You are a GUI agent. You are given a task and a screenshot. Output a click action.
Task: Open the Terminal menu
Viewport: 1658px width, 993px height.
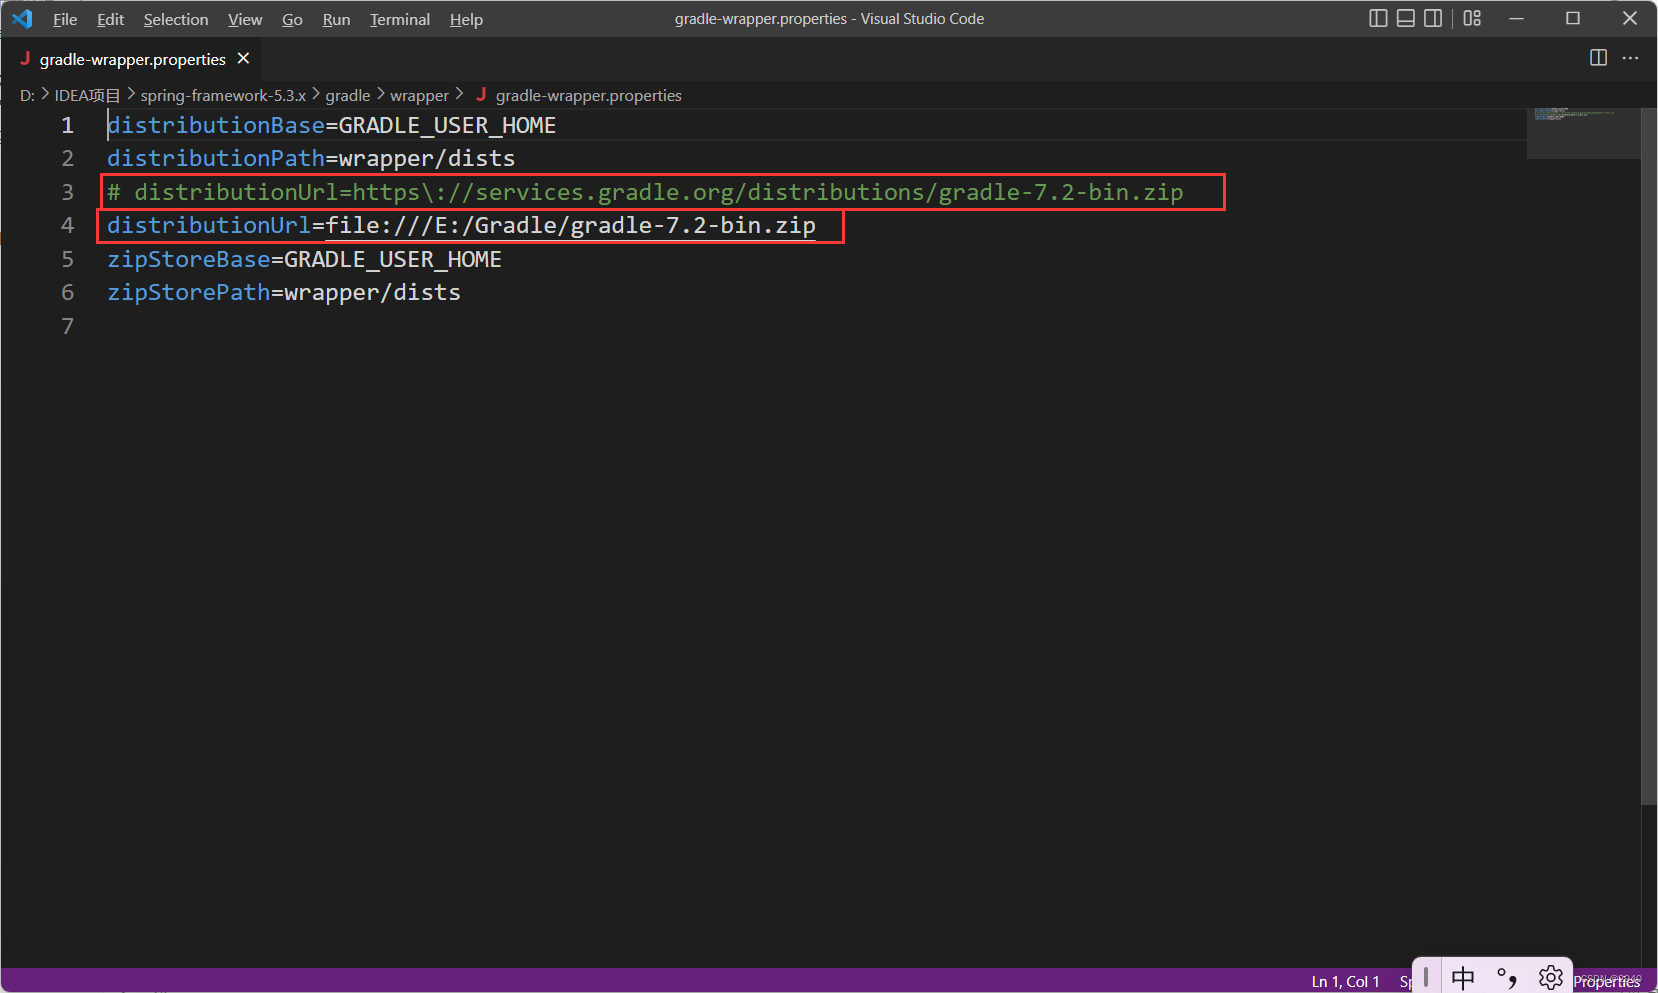point(400,19)
